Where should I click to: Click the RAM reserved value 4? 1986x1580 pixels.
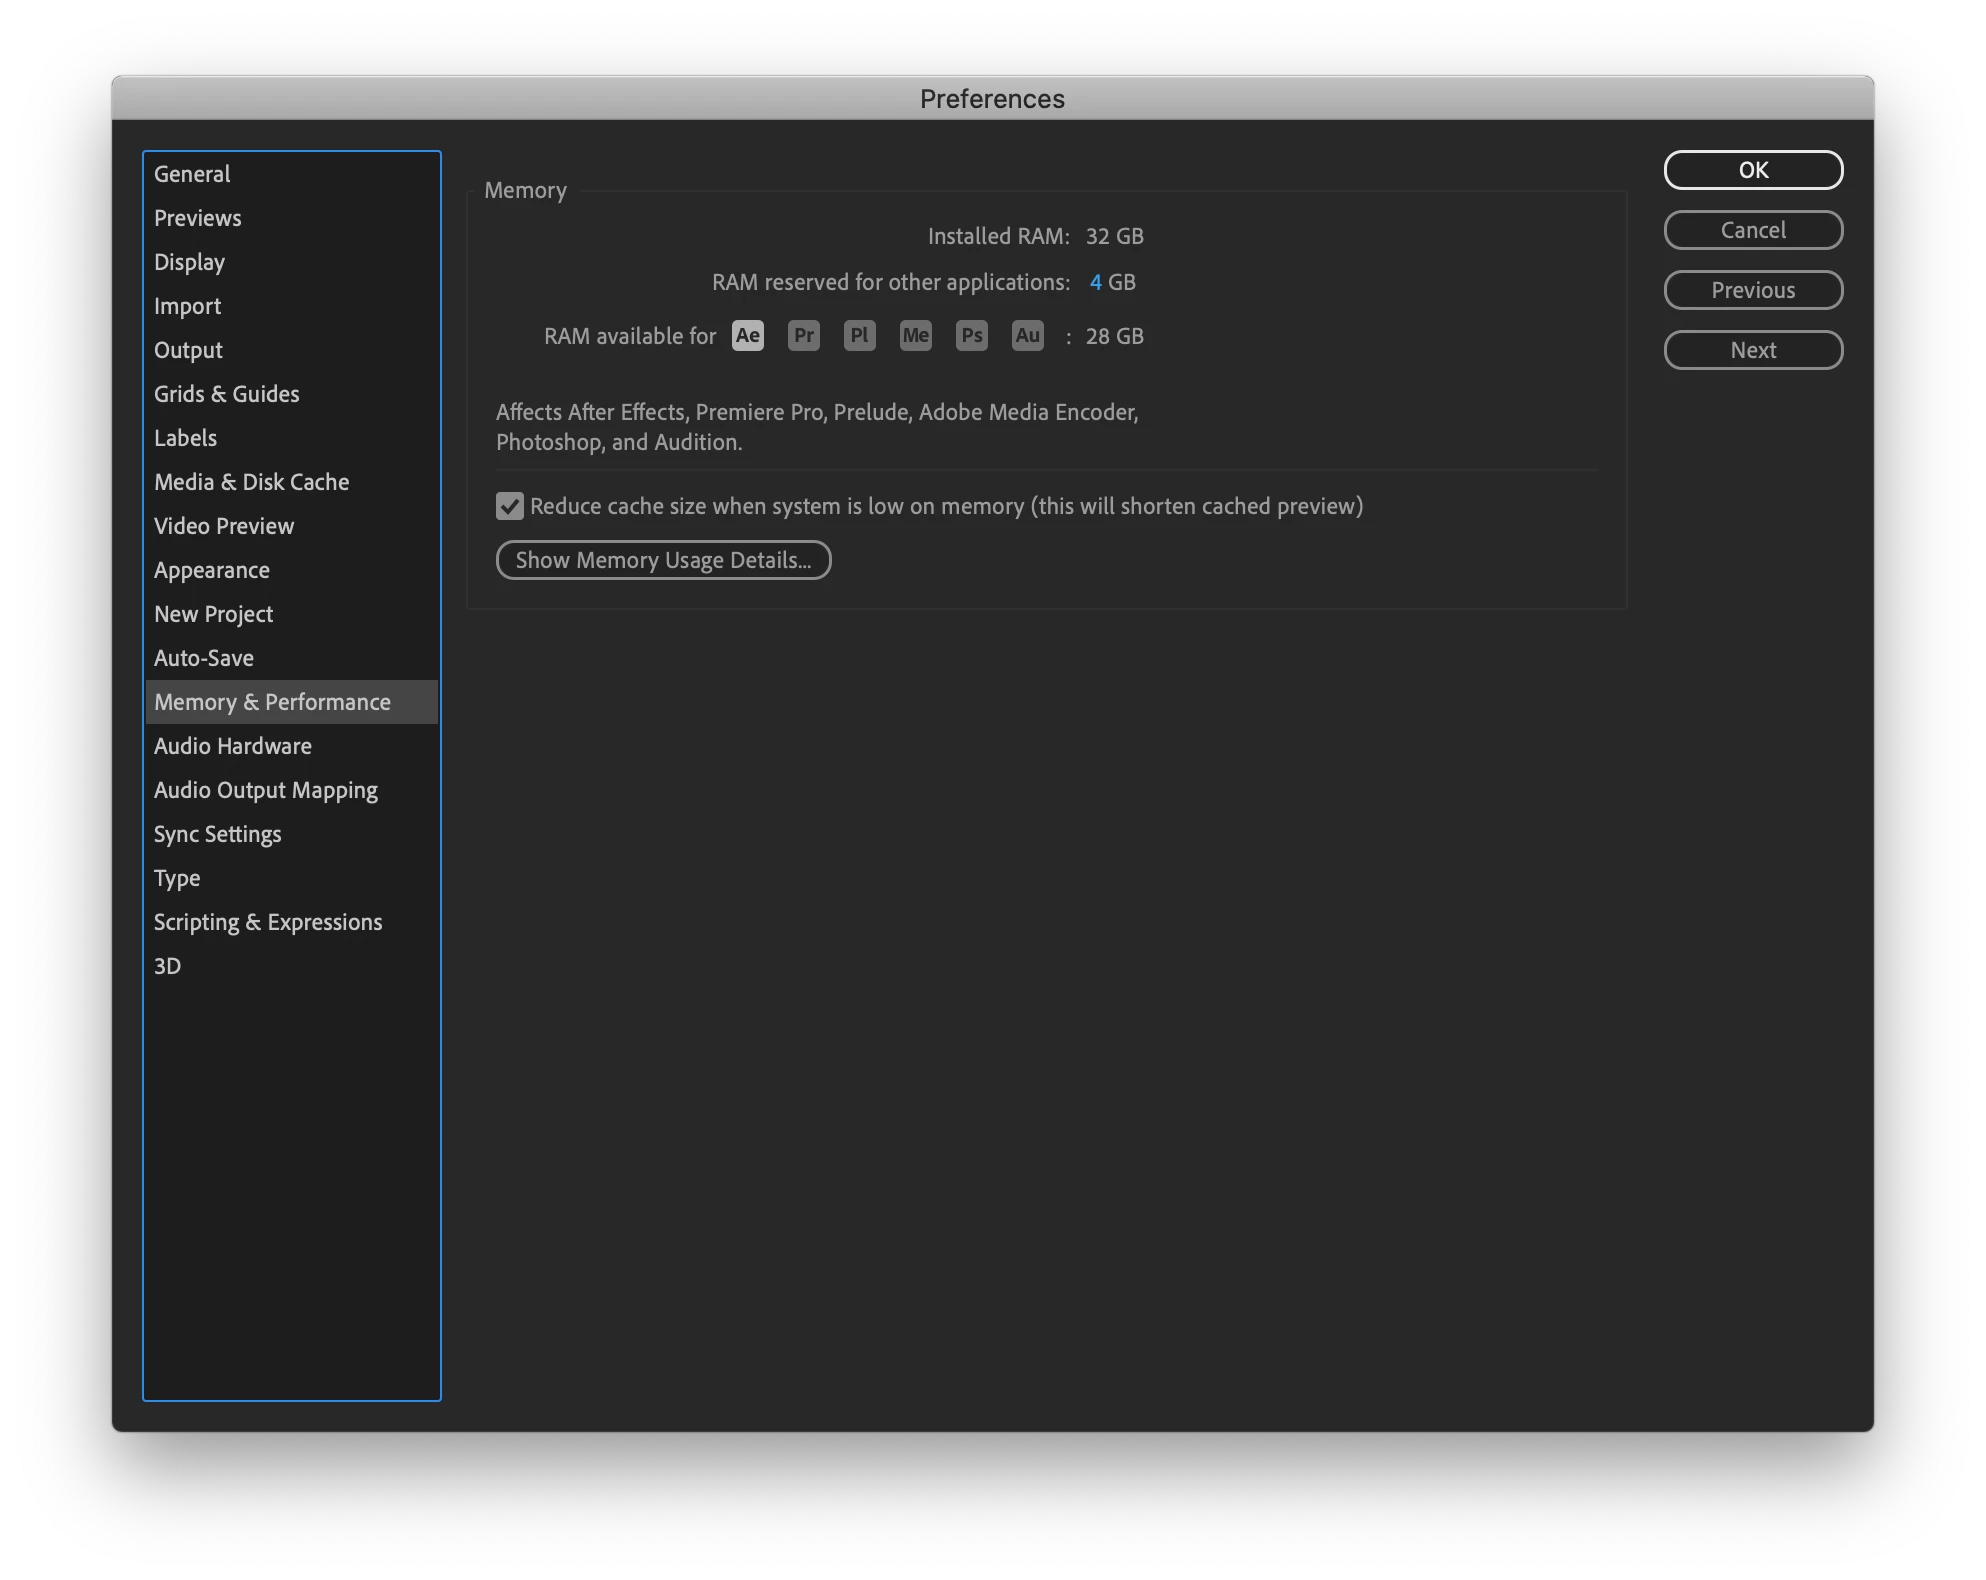pos(1095,283)
